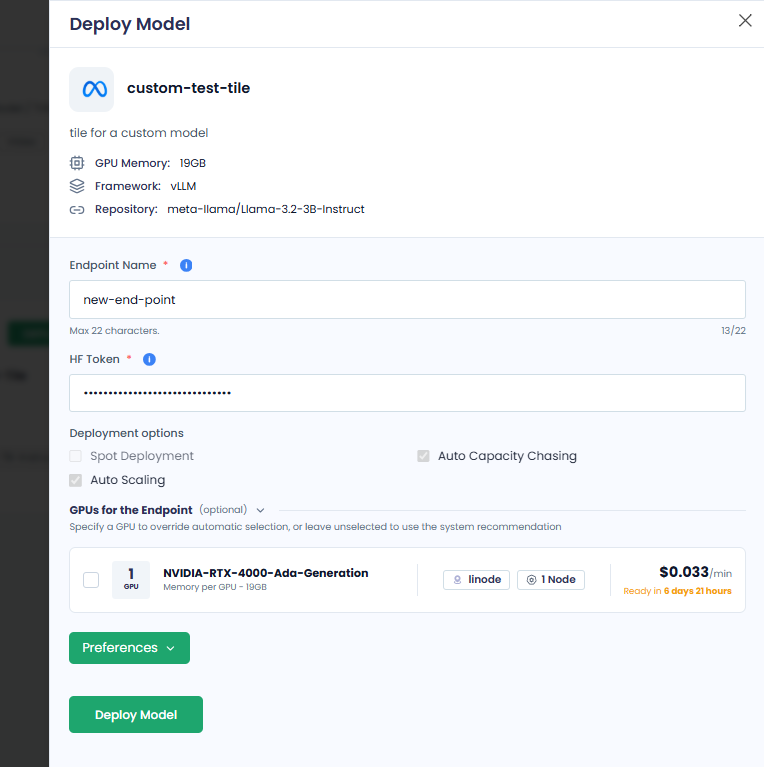The height and width of the screenshot is (767, 764).
Task: Click the Deployment options heading
Action: [x=126, y=433]
